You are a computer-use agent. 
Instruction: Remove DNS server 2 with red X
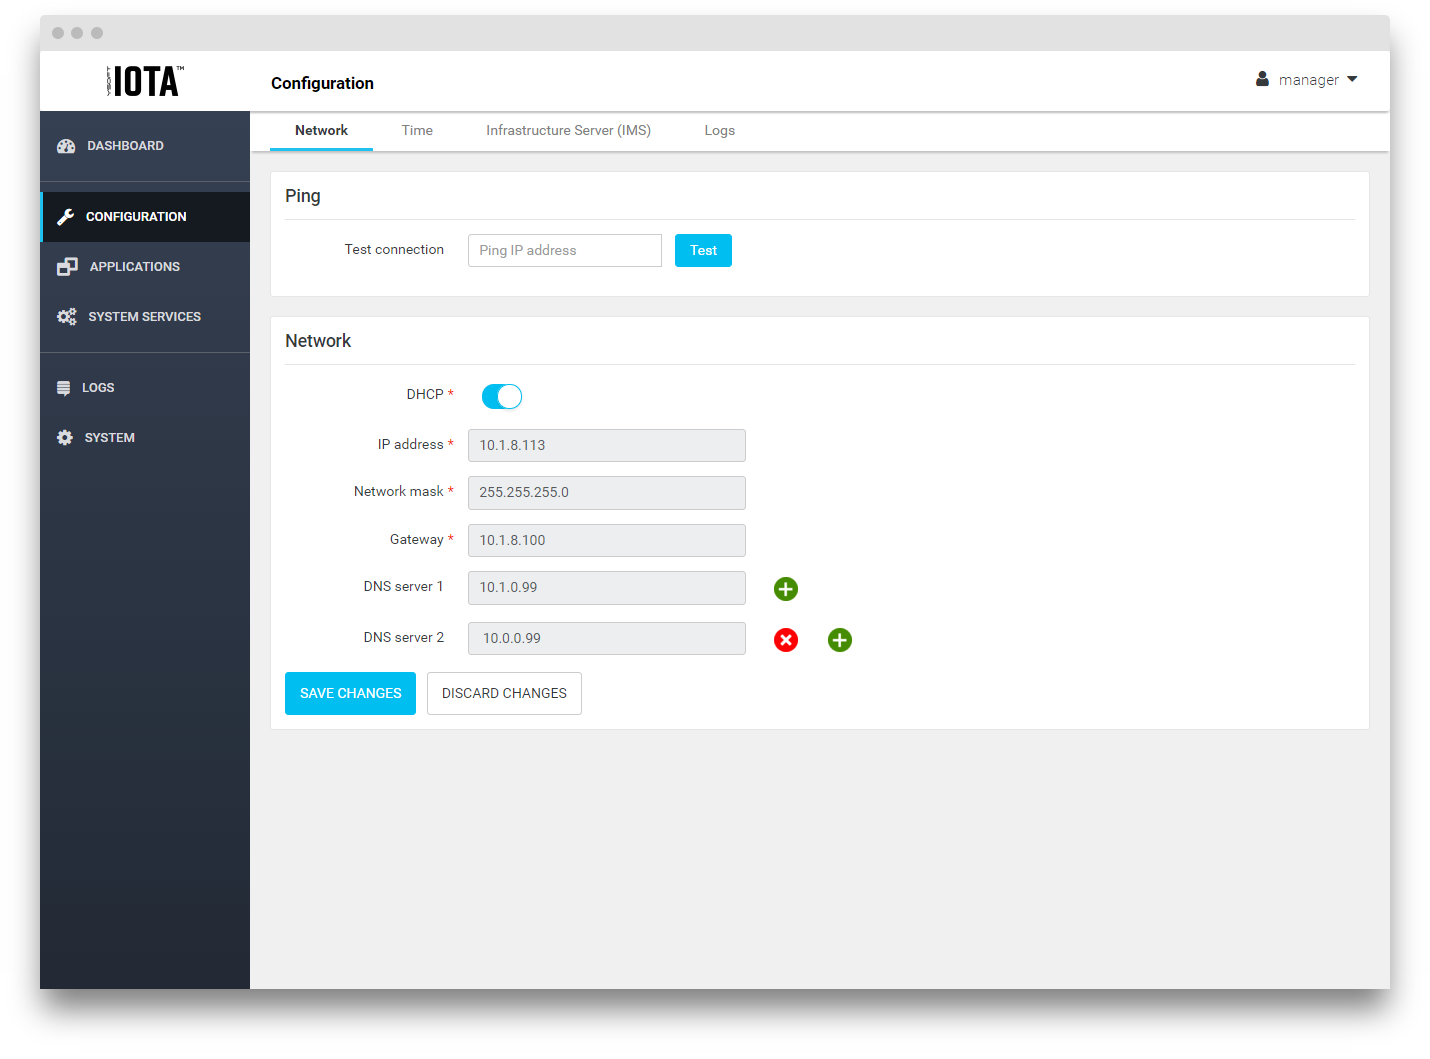(786, 640)
